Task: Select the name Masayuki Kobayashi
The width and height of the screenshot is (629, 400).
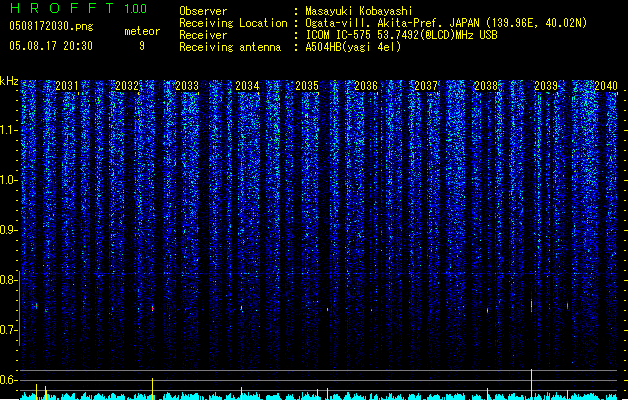Action: 359,11
